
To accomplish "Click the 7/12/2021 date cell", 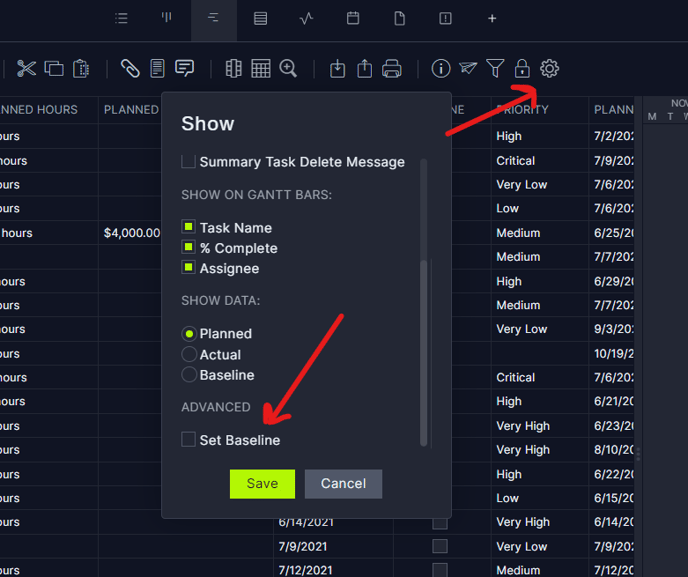I will (x=305, y=570).
